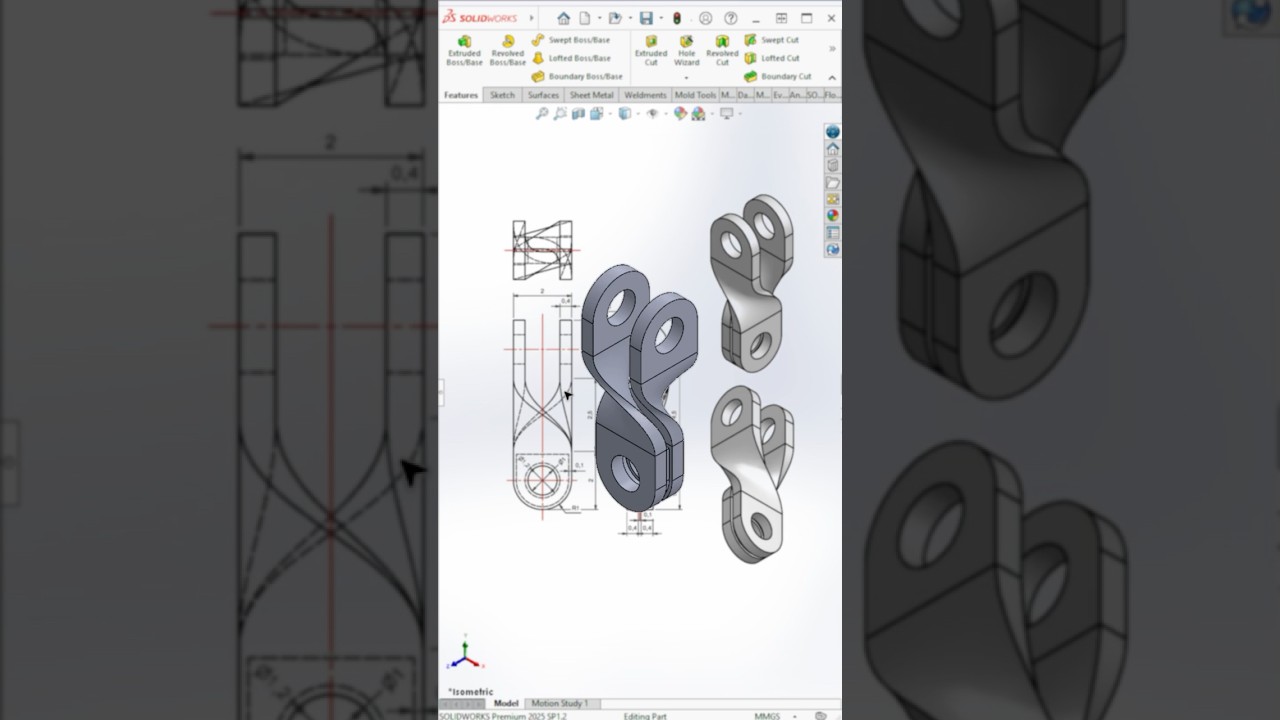Create a New document
The height and width of the screenshot is (720, 1280).
coord(584,18)
